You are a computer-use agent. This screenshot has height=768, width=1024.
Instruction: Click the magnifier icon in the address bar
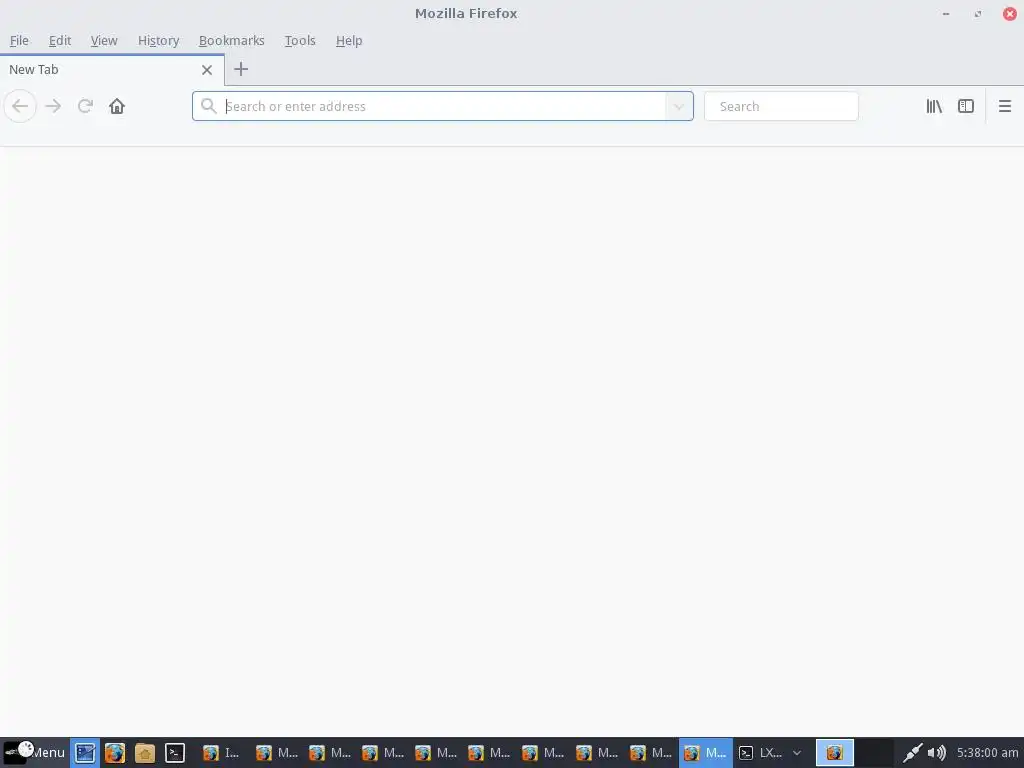[208, 106]
